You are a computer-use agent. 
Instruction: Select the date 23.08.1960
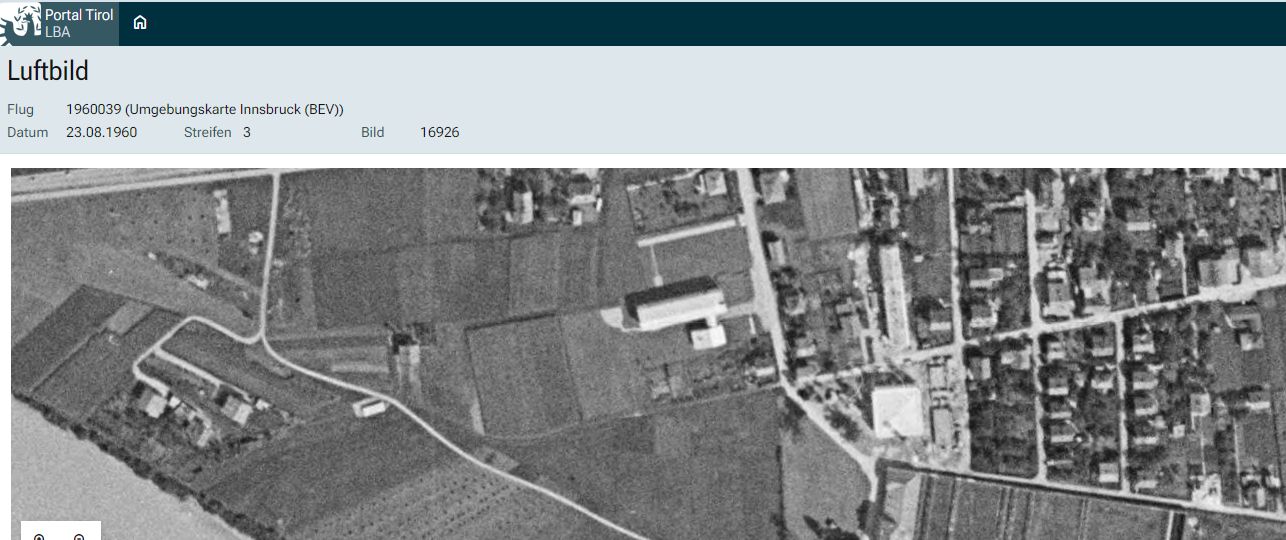101,132
